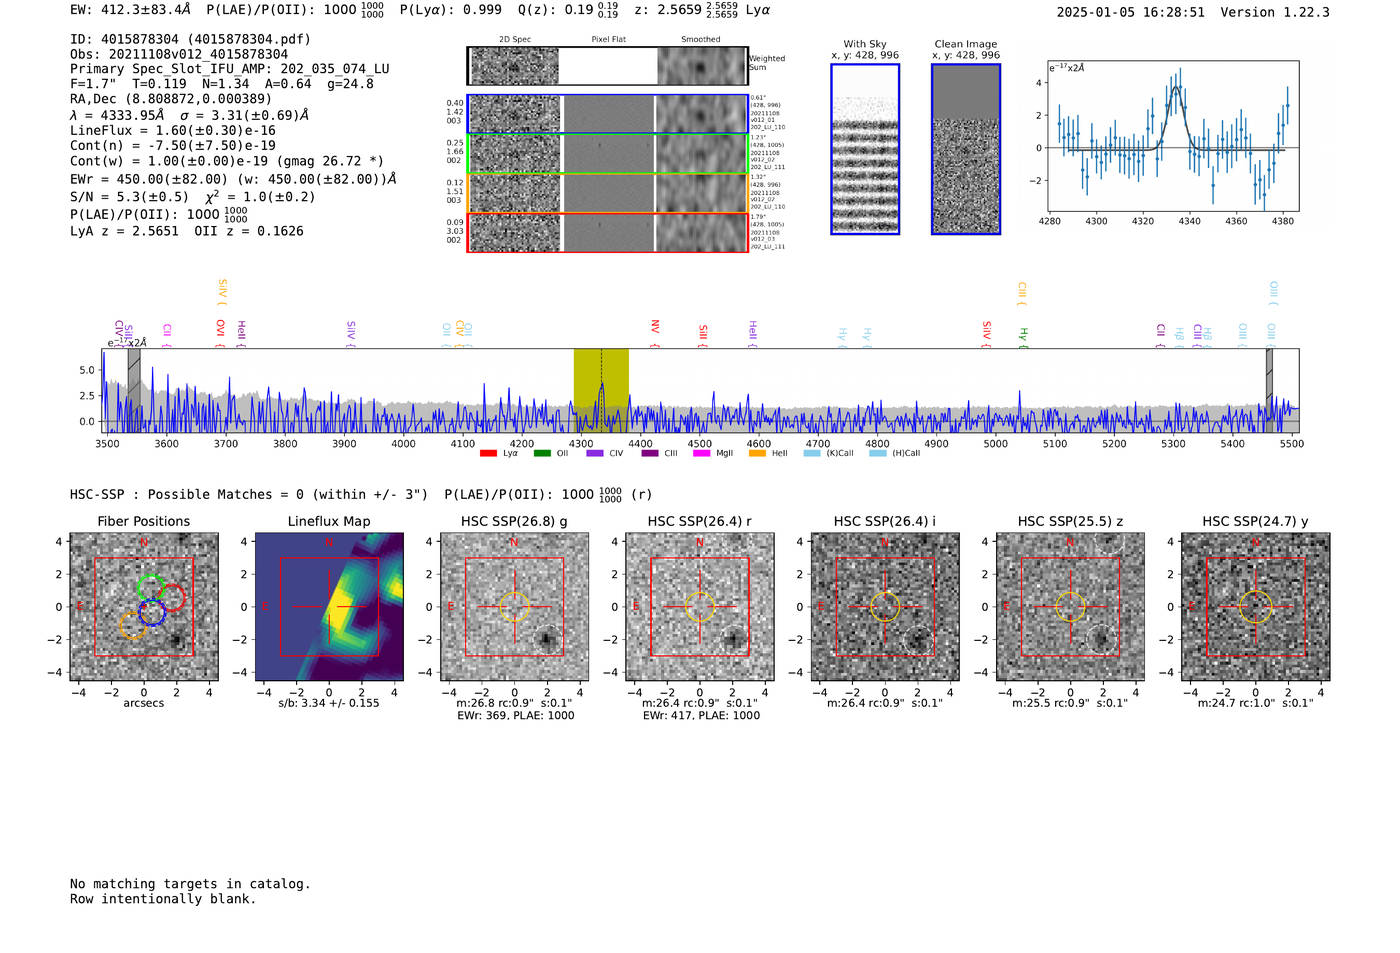Screen dimensions: 1400x953
Task: Click the 'EWr: 417, PLAE: 1000' caption
Action: click(701, 716)
